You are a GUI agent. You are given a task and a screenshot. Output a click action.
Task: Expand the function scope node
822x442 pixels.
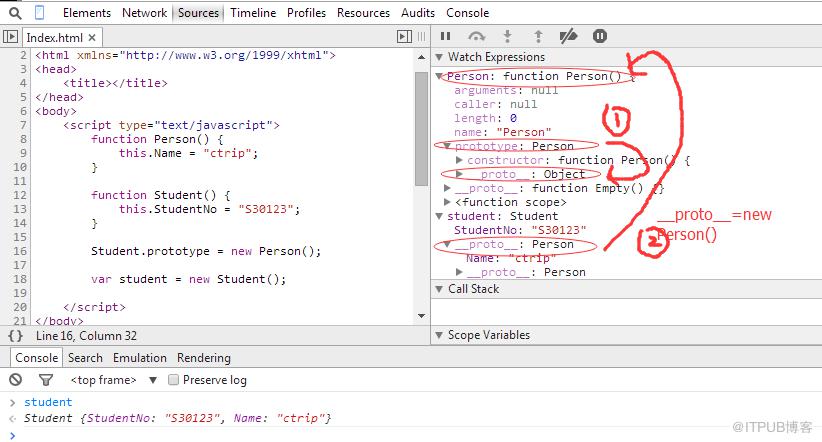click(447, 202)
